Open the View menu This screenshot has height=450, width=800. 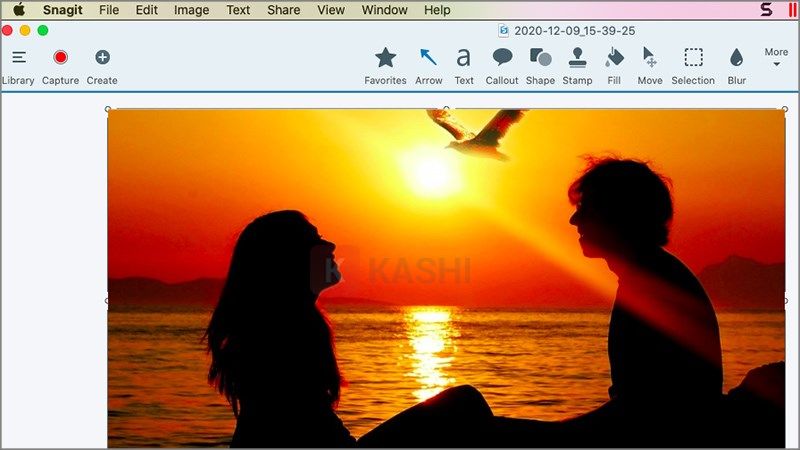coord(331,10)
